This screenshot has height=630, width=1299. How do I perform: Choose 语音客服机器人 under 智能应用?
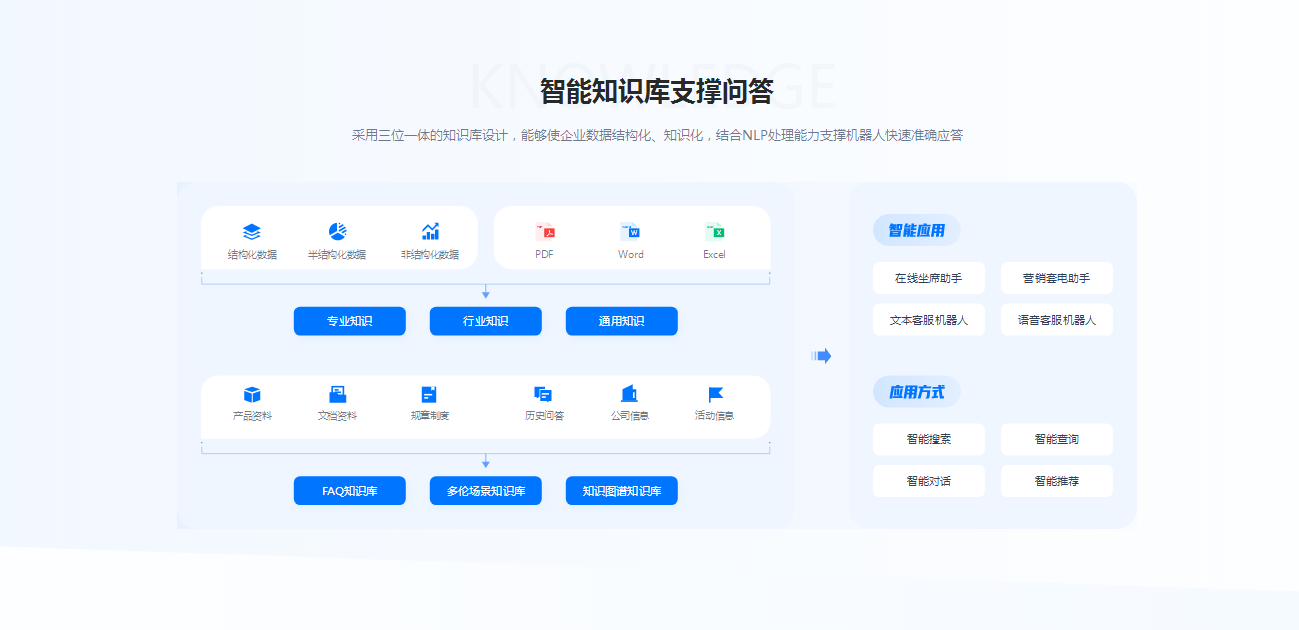[x=1056, y=320]
